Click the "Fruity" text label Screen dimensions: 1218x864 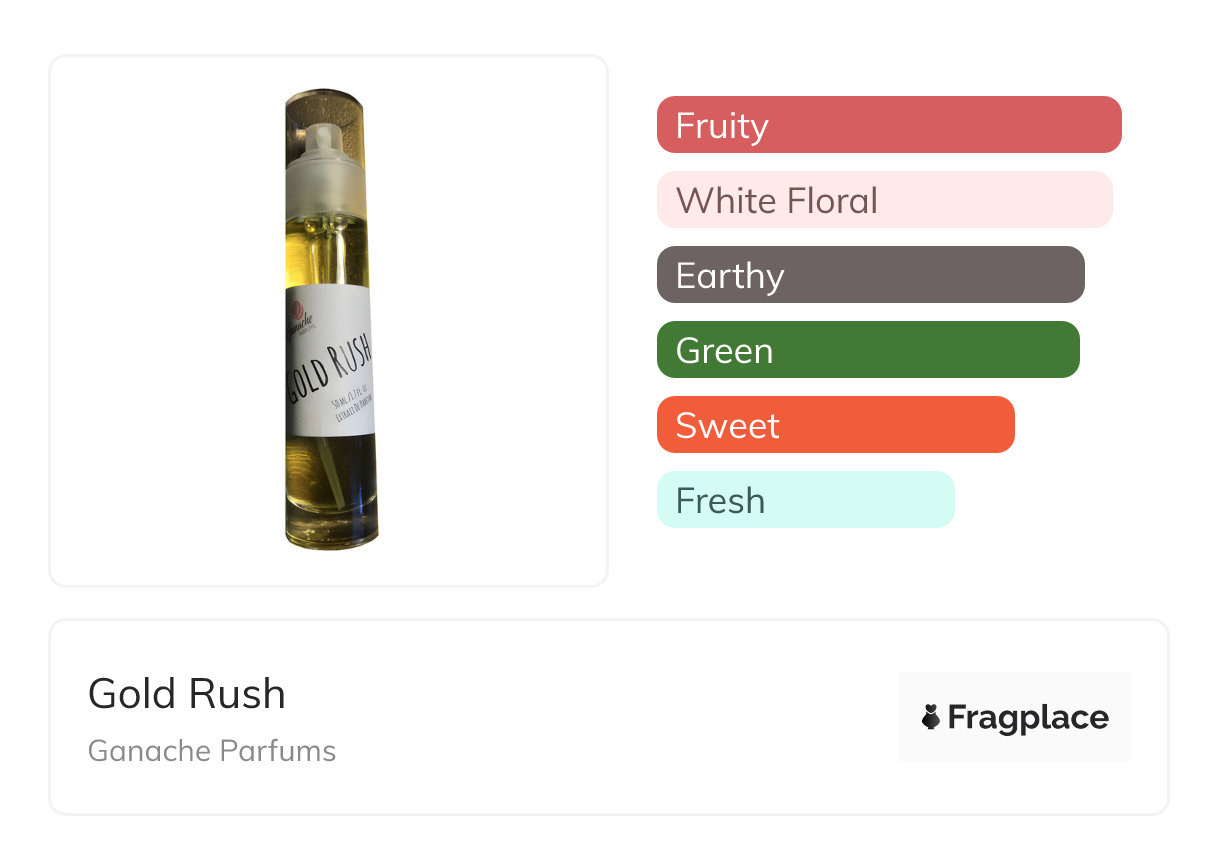(722, 126)
